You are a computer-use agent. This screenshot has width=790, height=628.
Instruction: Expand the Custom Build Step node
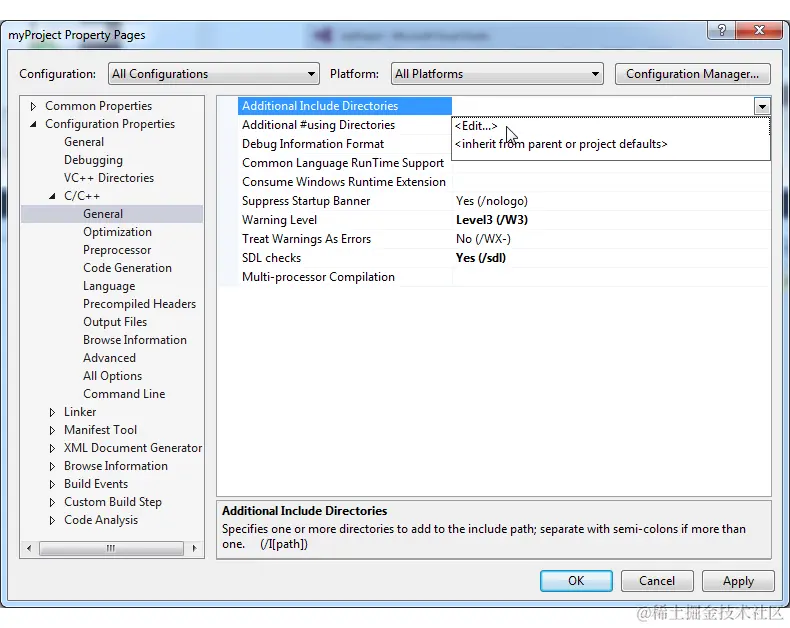tap(52, 503)
